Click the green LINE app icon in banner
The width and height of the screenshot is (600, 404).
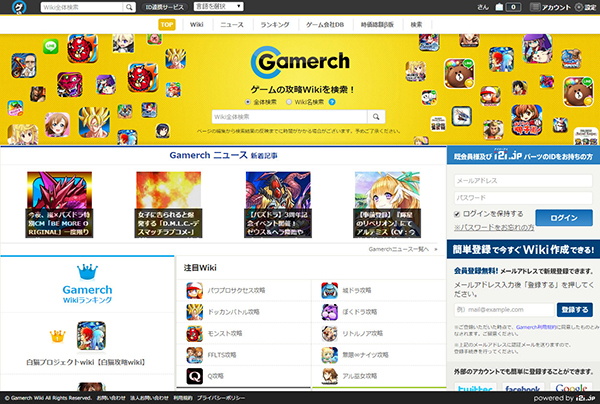coord(51,46)
